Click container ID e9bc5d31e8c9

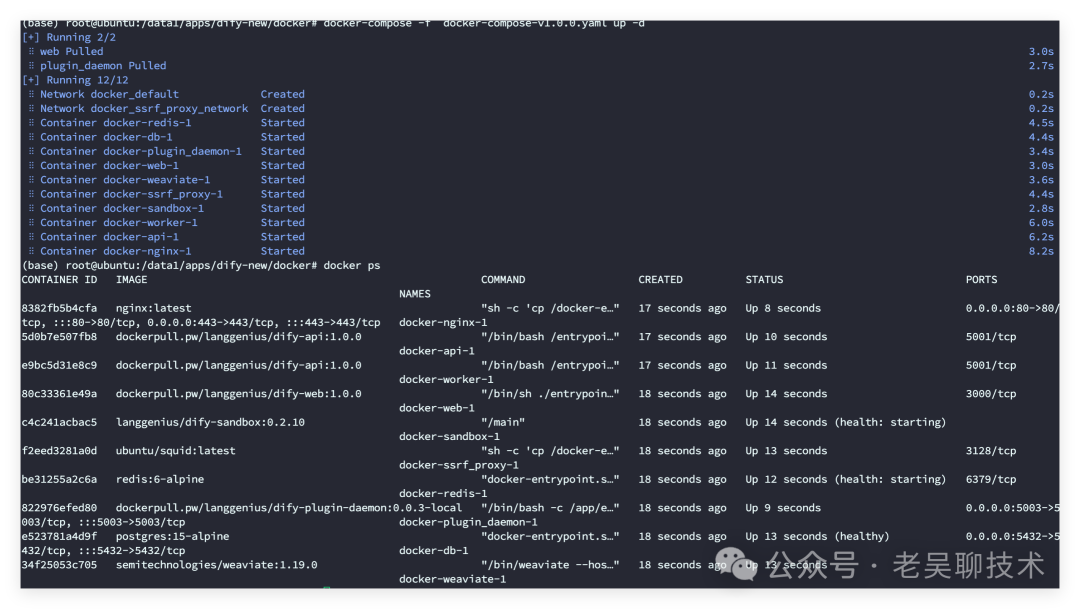tap(59, 365)
